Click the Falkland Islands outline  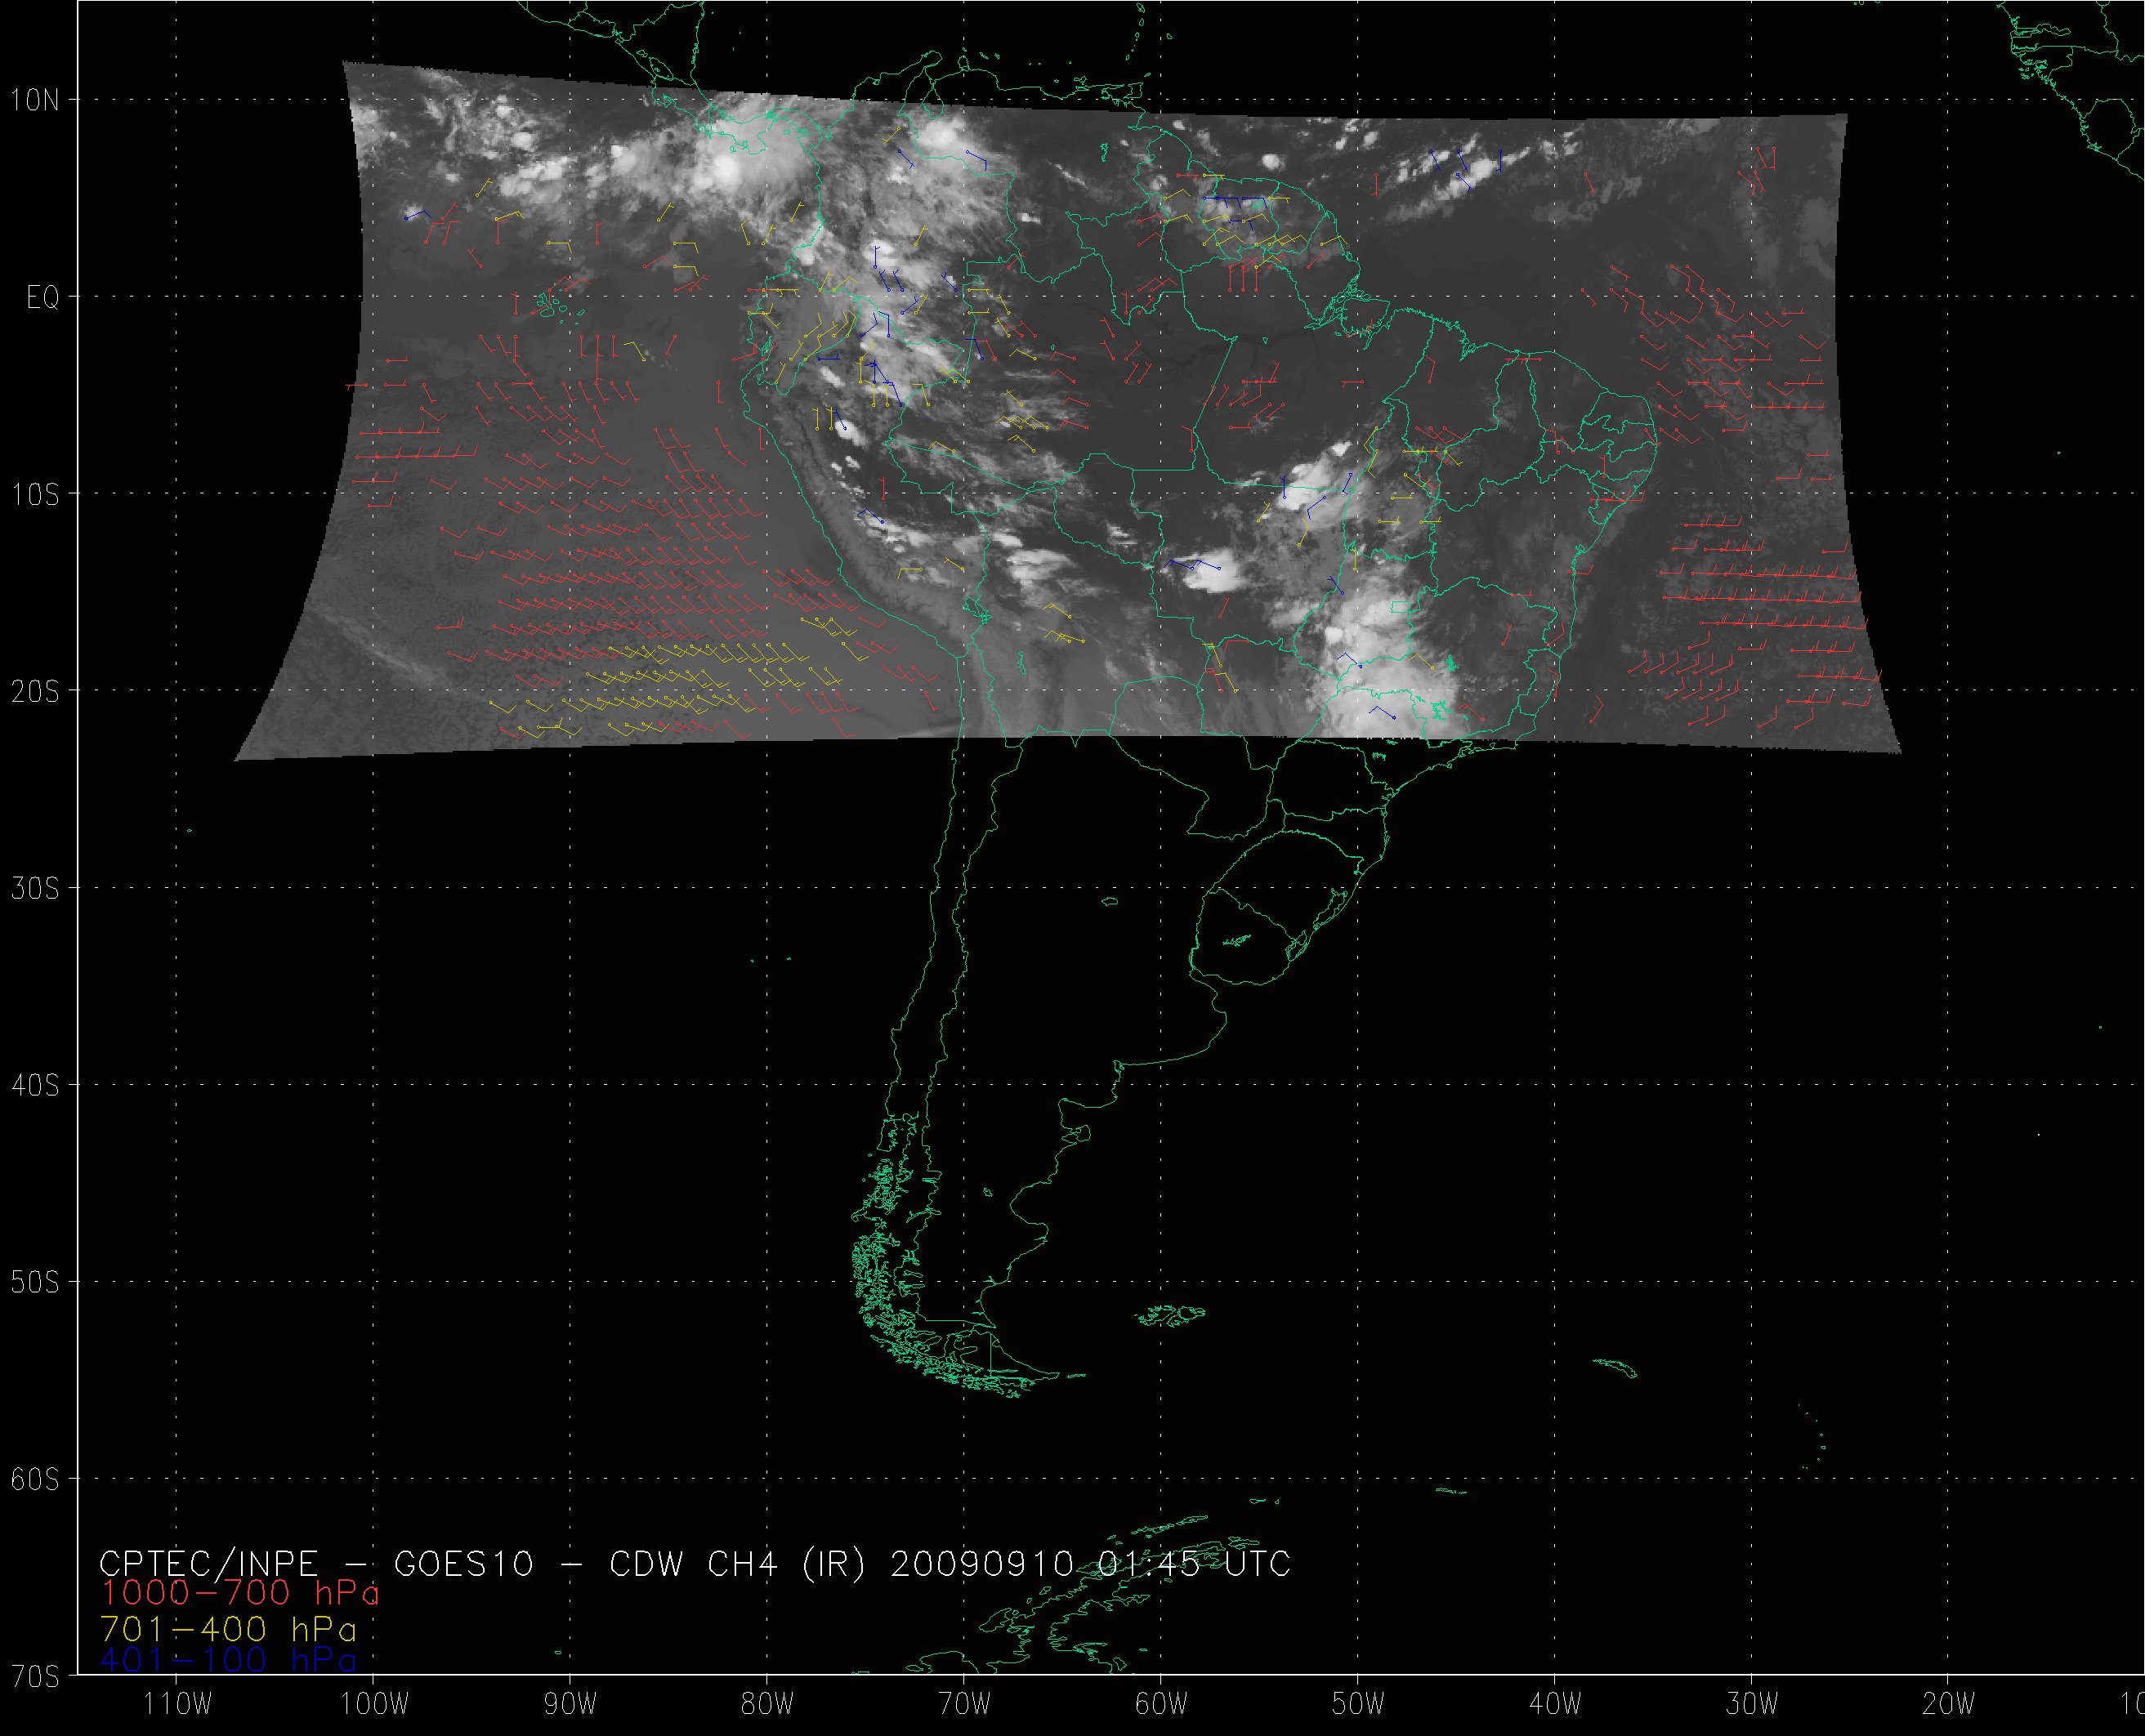pyautogui.click(x=1172, y=1314)
